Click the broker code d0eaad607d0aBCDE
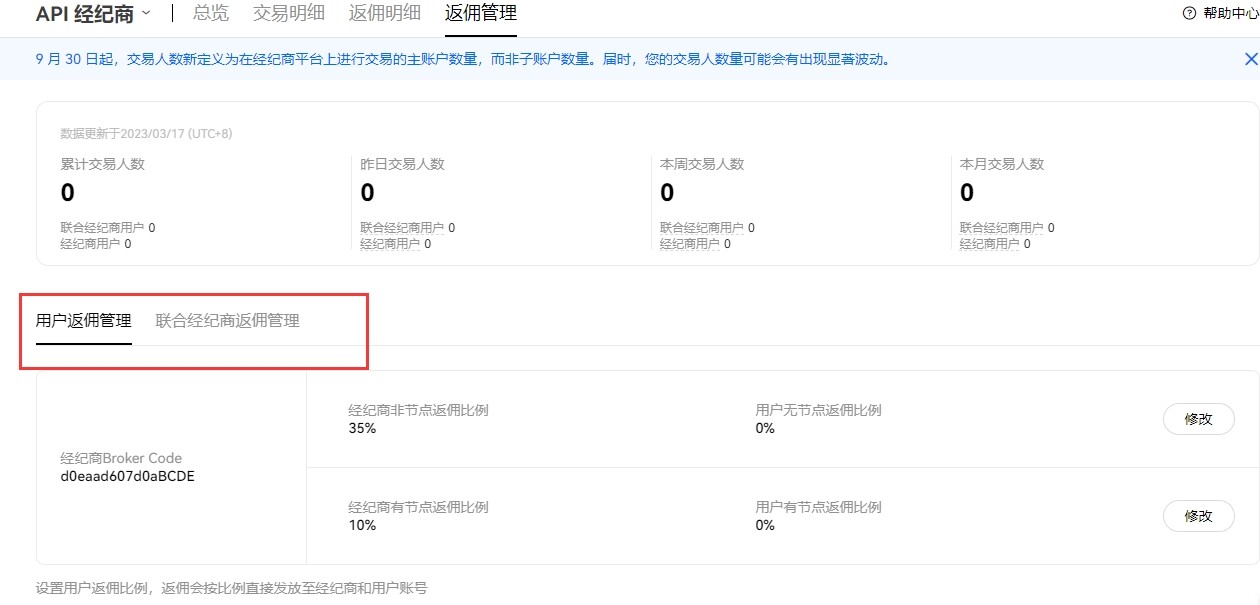This screenshot has height=605, width=1260. [128, 477]
